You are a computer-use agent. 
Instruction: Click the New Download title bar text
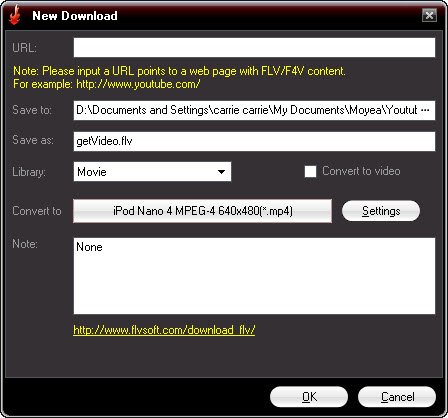[75, 16]
